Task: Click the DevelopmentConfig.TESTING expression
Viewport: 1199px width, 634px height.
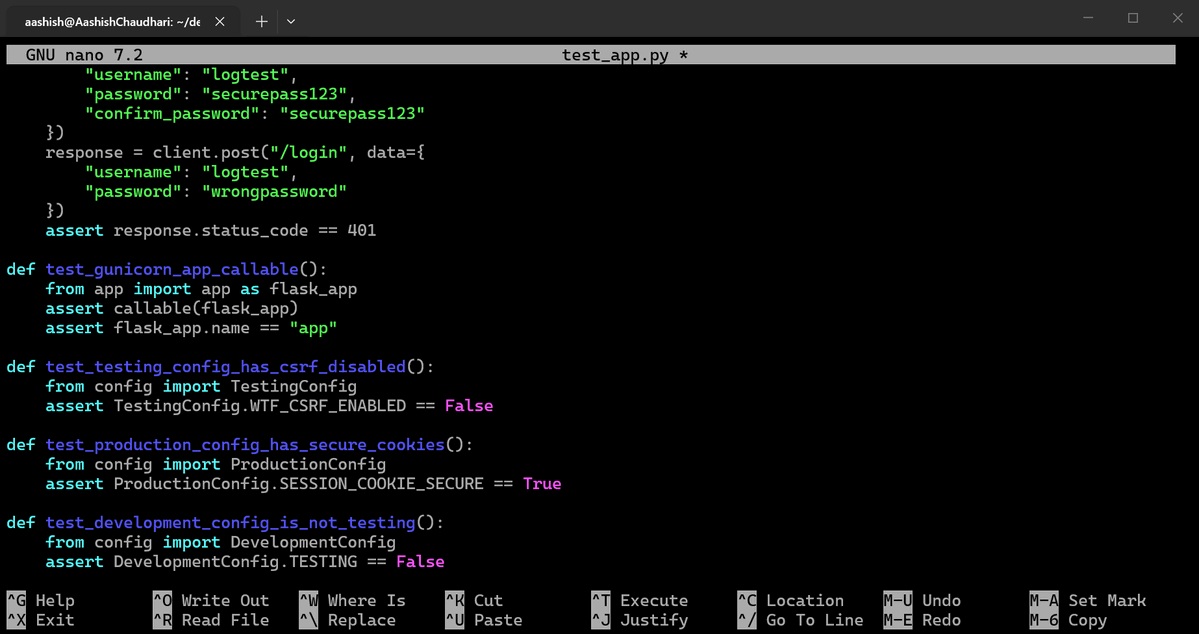Action: coord(235,562)
